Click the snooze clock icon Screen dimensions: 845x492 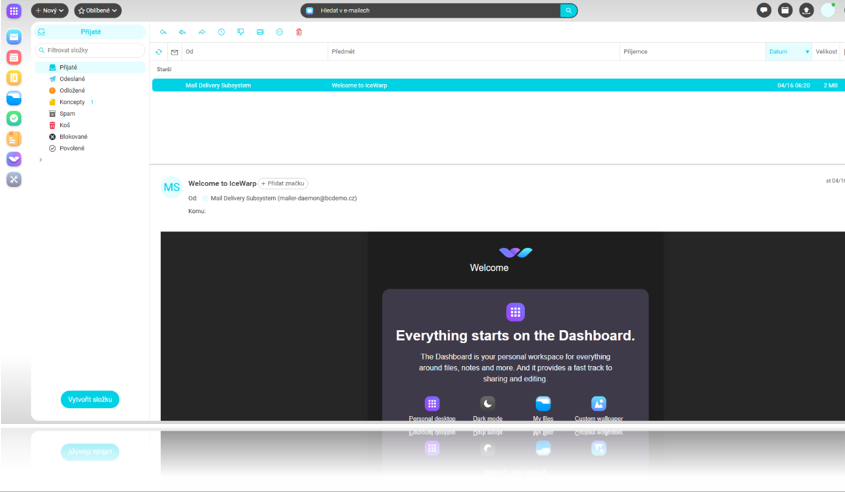221,32
